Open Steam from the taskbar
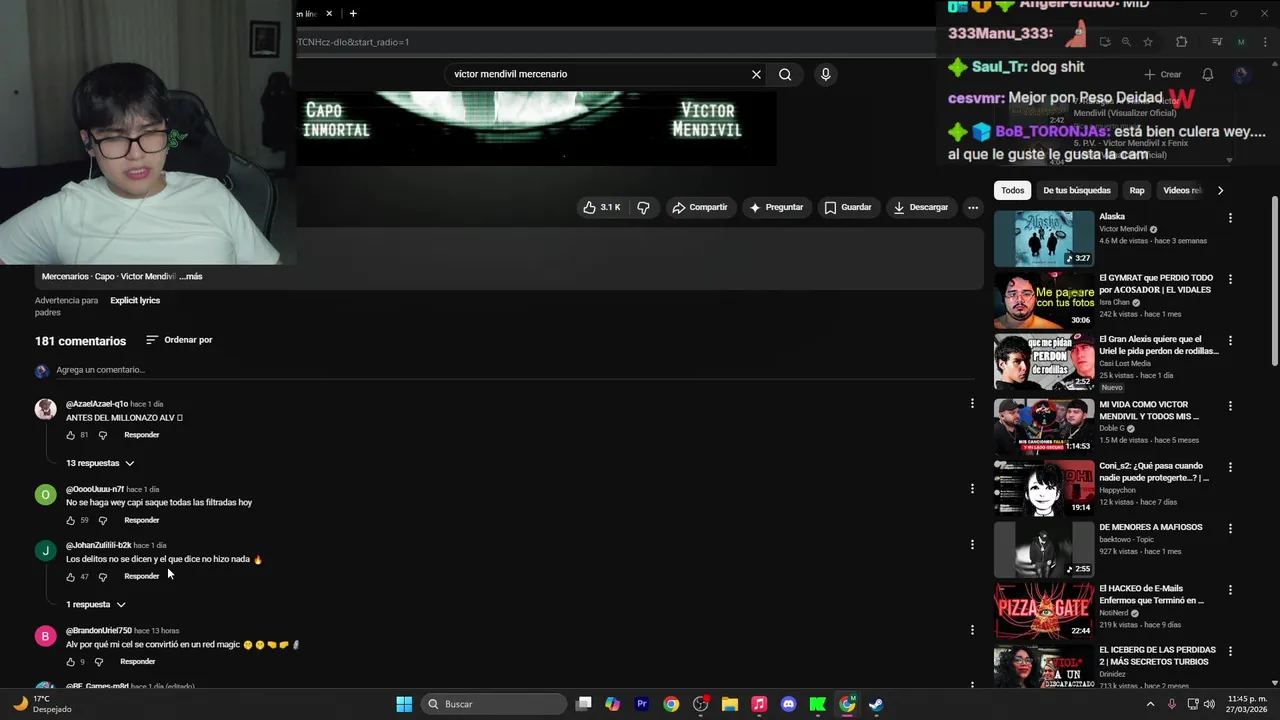 [x=876, y=704]
